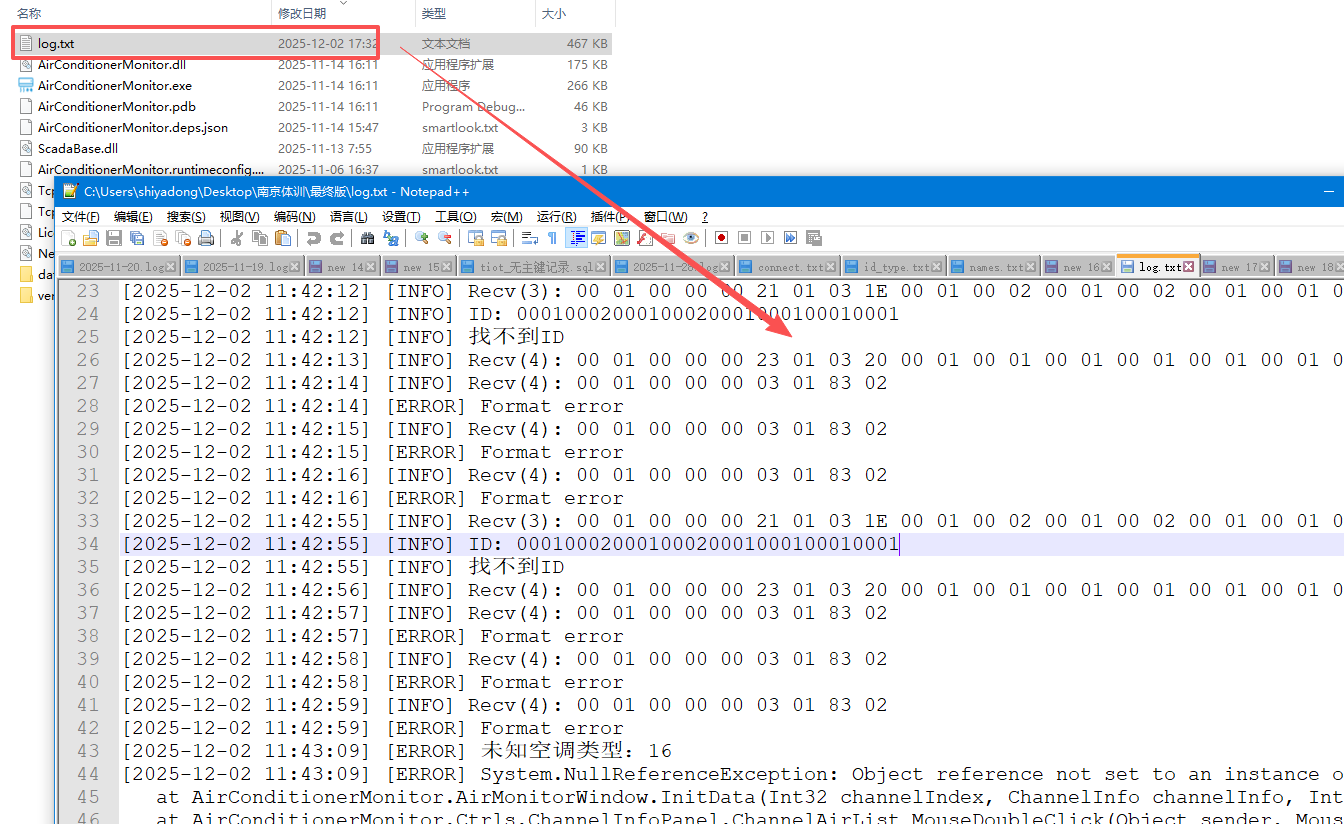
Task: Click the Print toolbar icon
Action: click(206, 238)
